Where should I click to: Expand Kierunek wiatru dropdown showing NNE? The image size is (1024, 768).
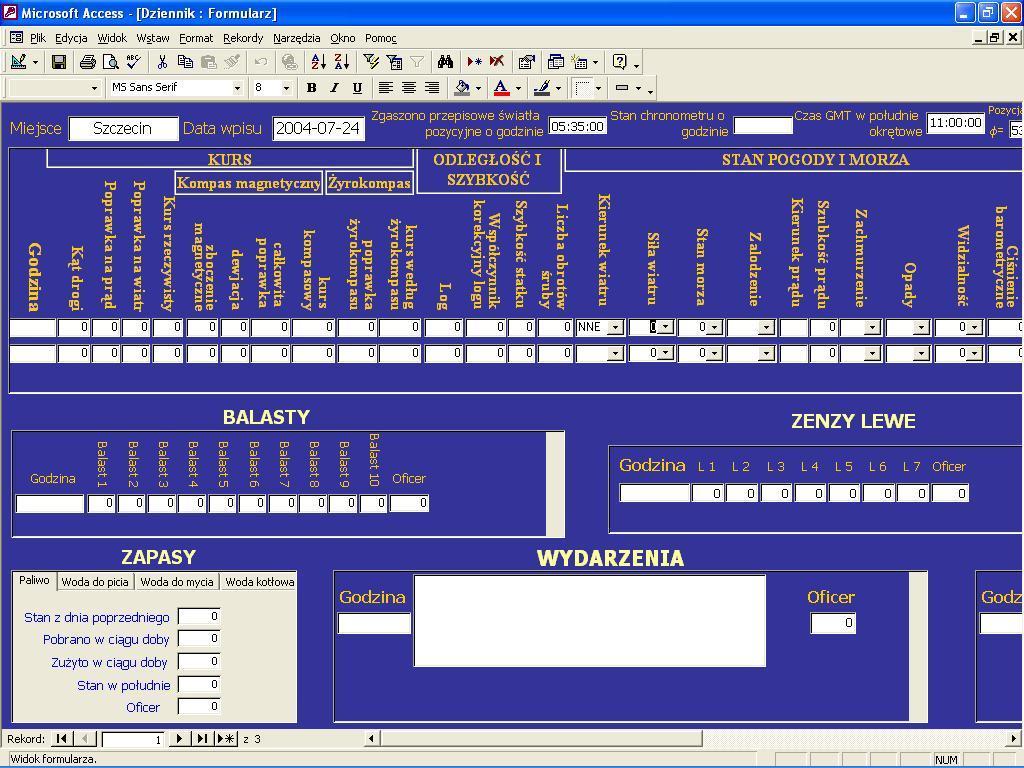[615, 327]
